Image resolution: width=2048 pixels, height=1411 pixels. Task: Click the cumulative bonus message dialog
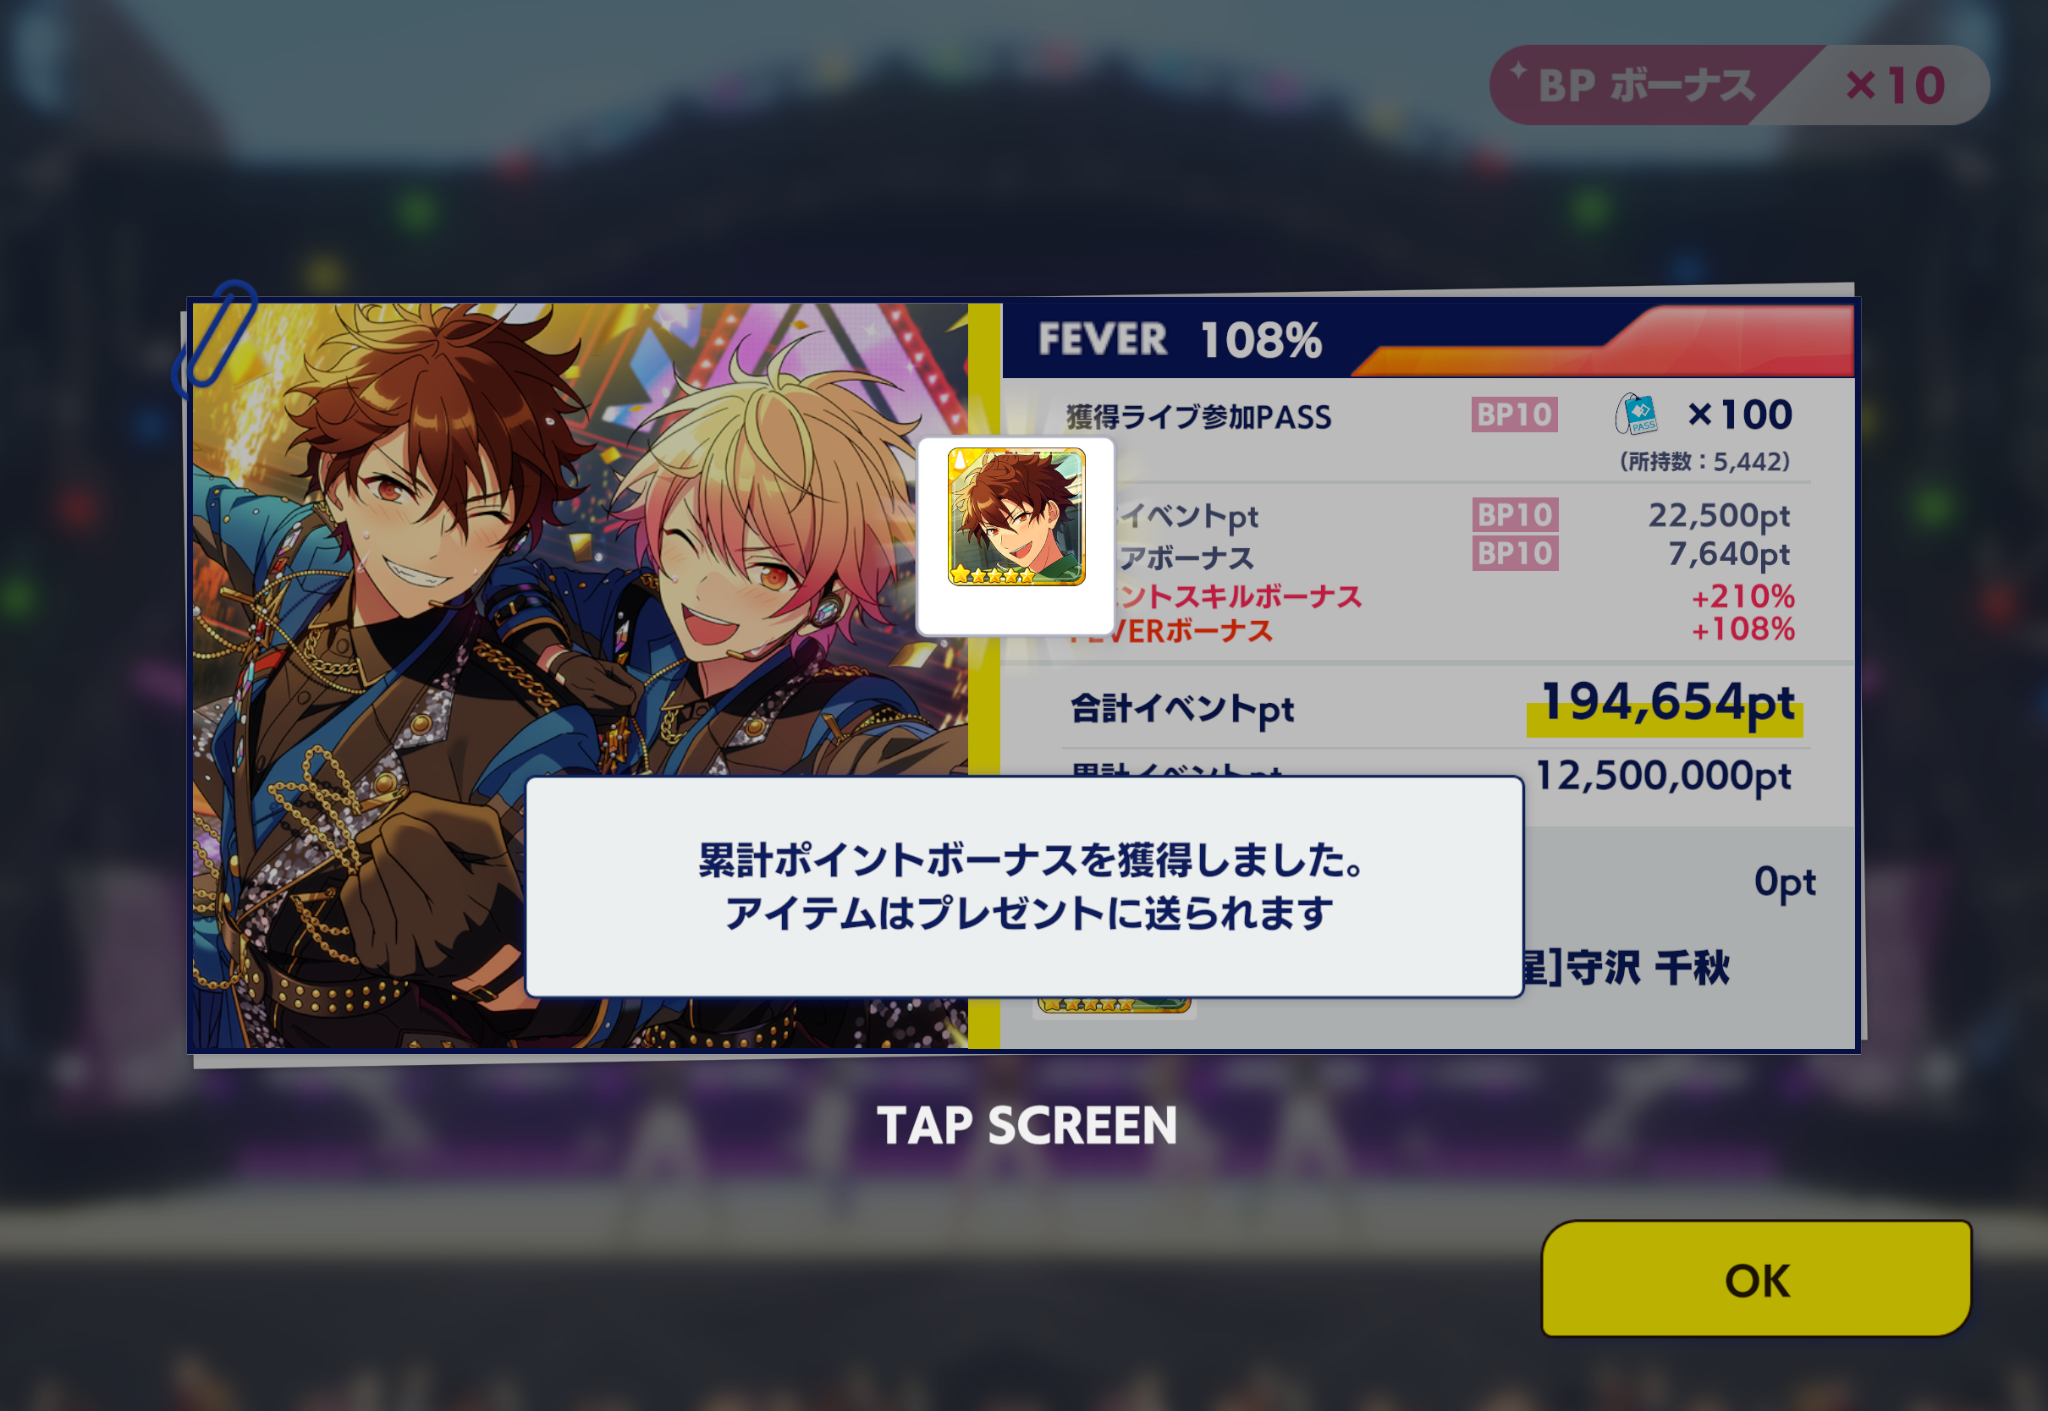1025,887
